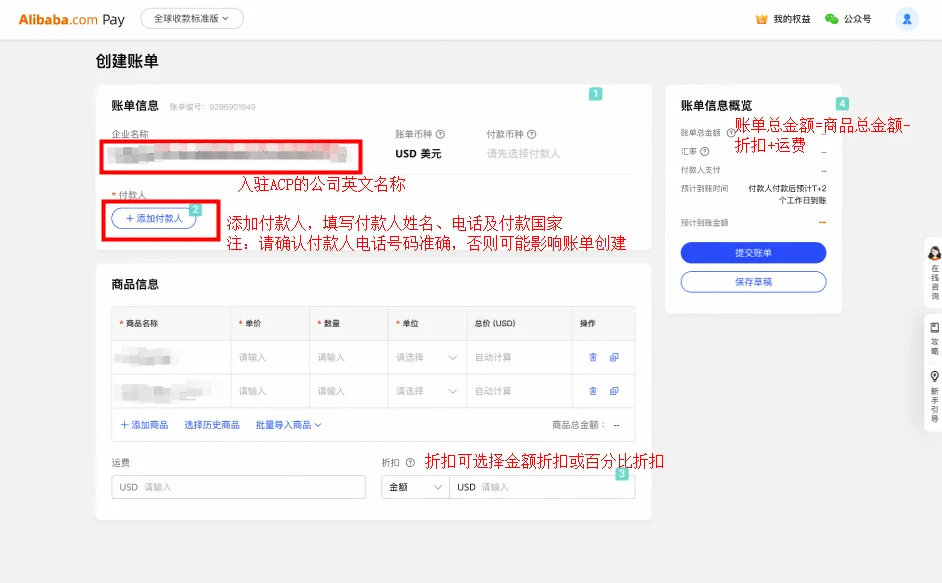Delete the first product row

coord(593,357)
